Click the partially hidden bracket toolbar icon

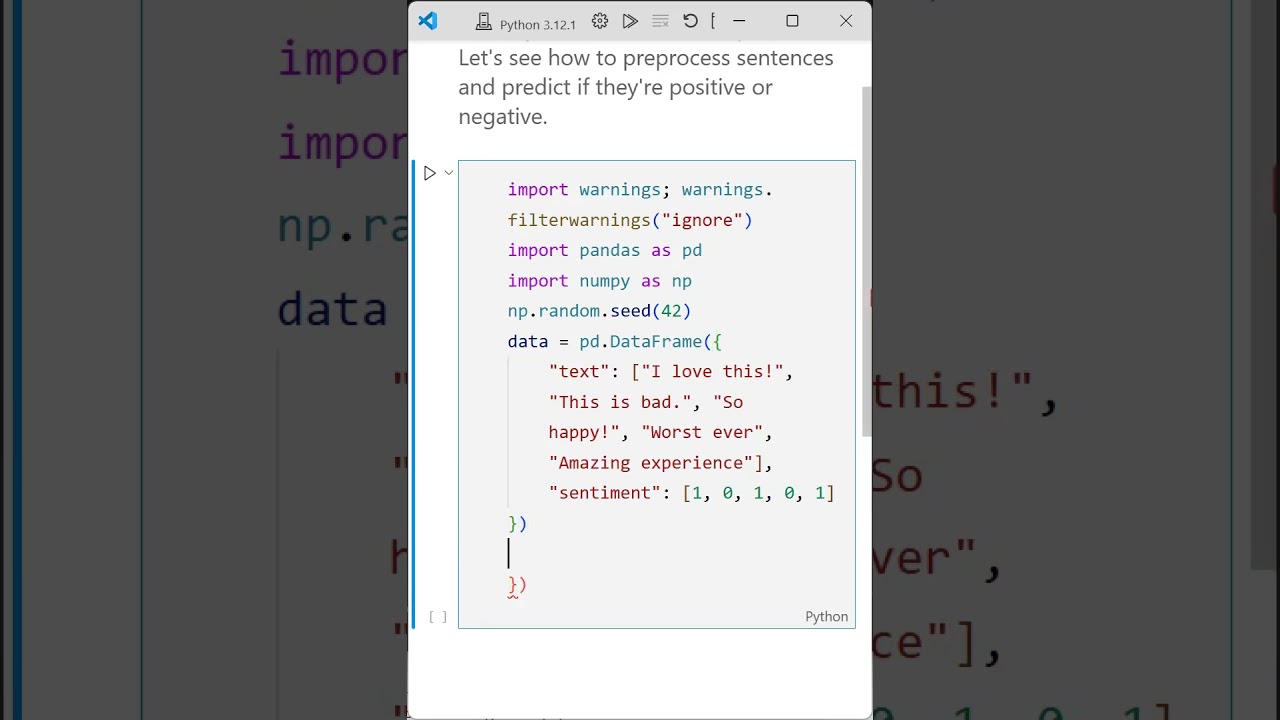click(713, 21)
